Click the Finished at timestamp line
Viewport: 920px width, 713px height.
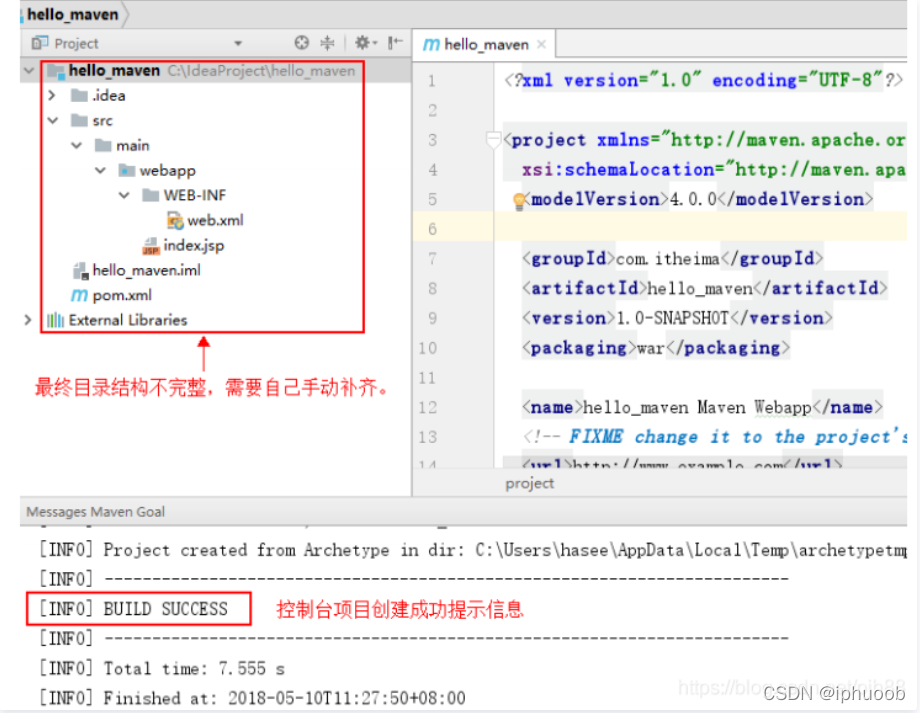[252, 698]
